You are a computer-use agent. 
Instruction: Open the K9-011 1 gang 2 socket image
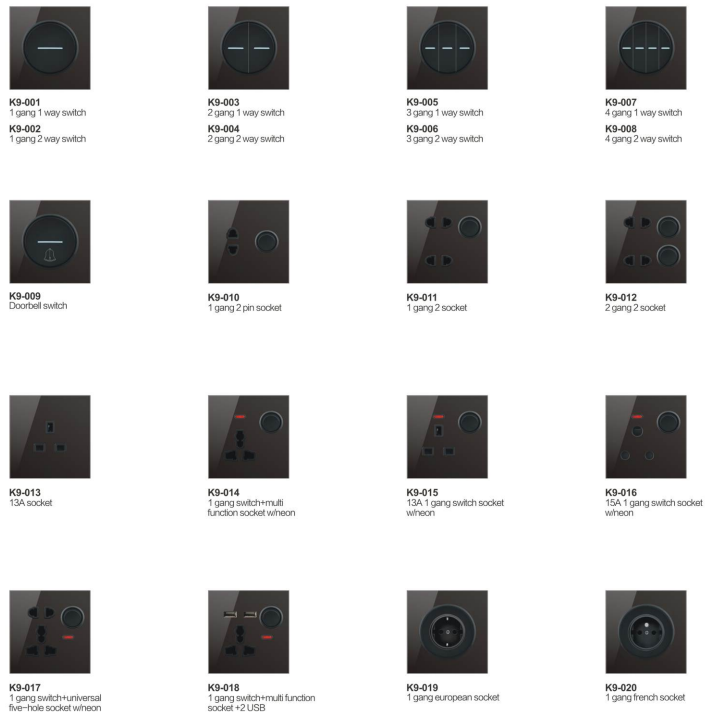point(447,242)
